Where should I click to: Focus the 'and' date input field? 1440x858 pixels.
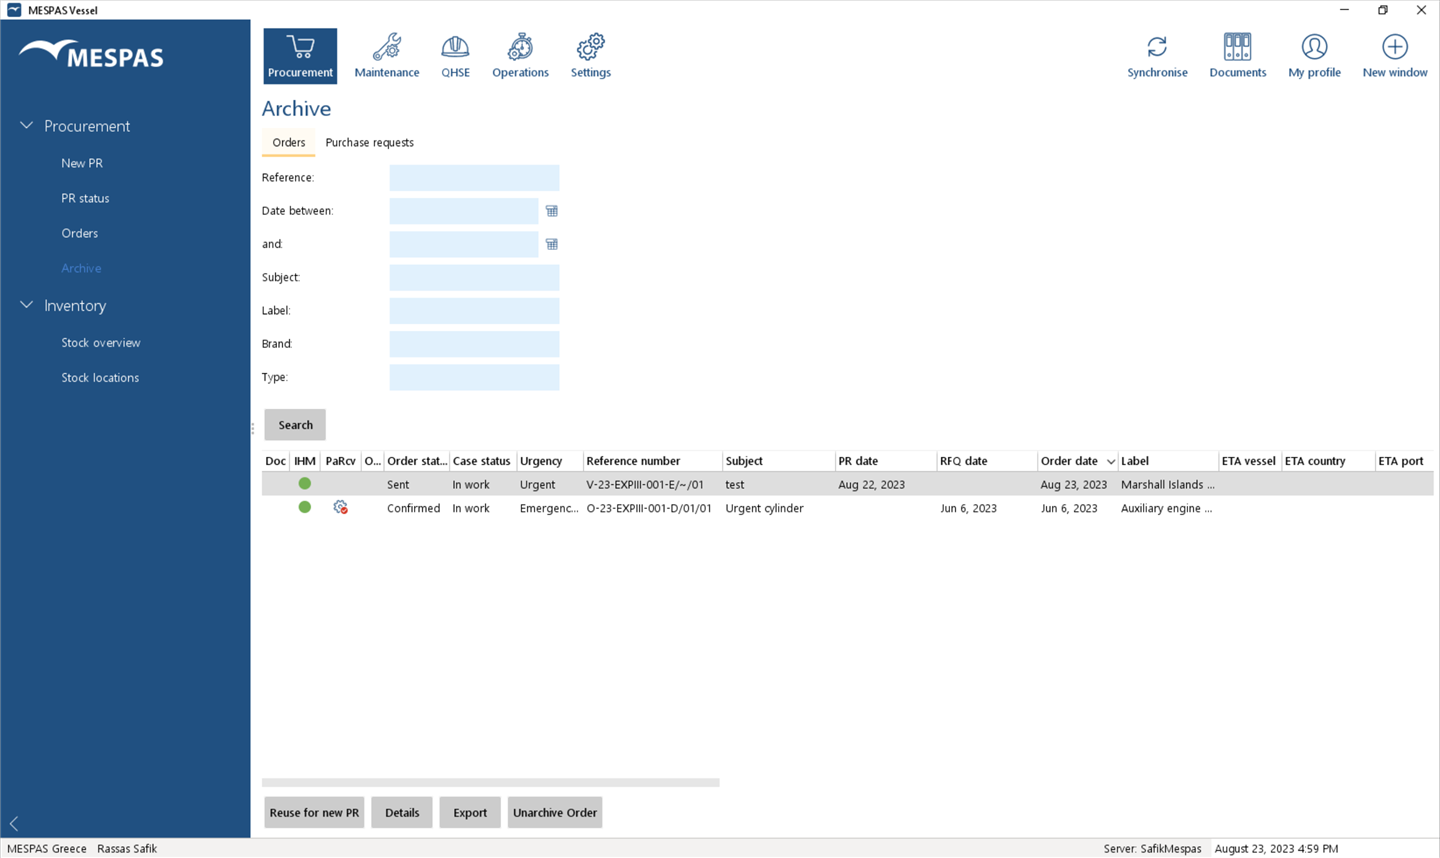464,244
